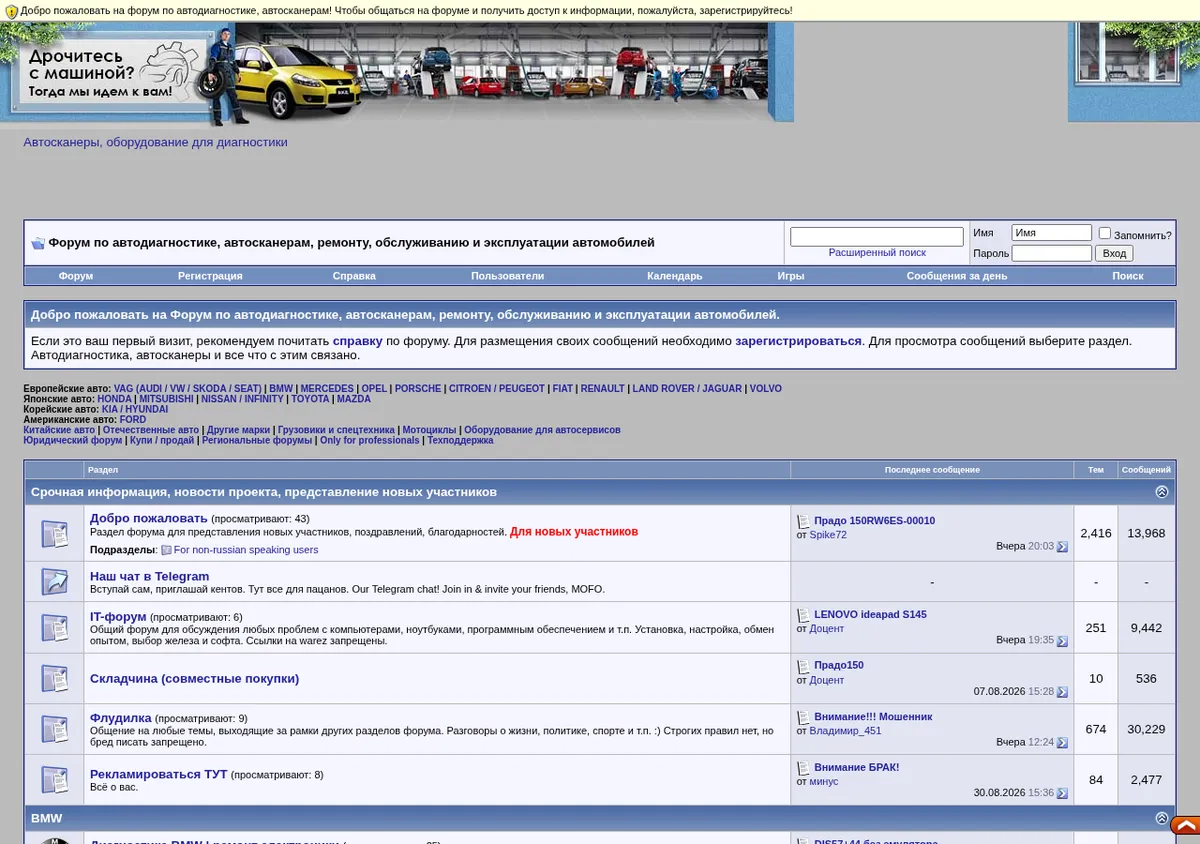
Task: Collapse the BMW category section
Action: coord(1161,818)
